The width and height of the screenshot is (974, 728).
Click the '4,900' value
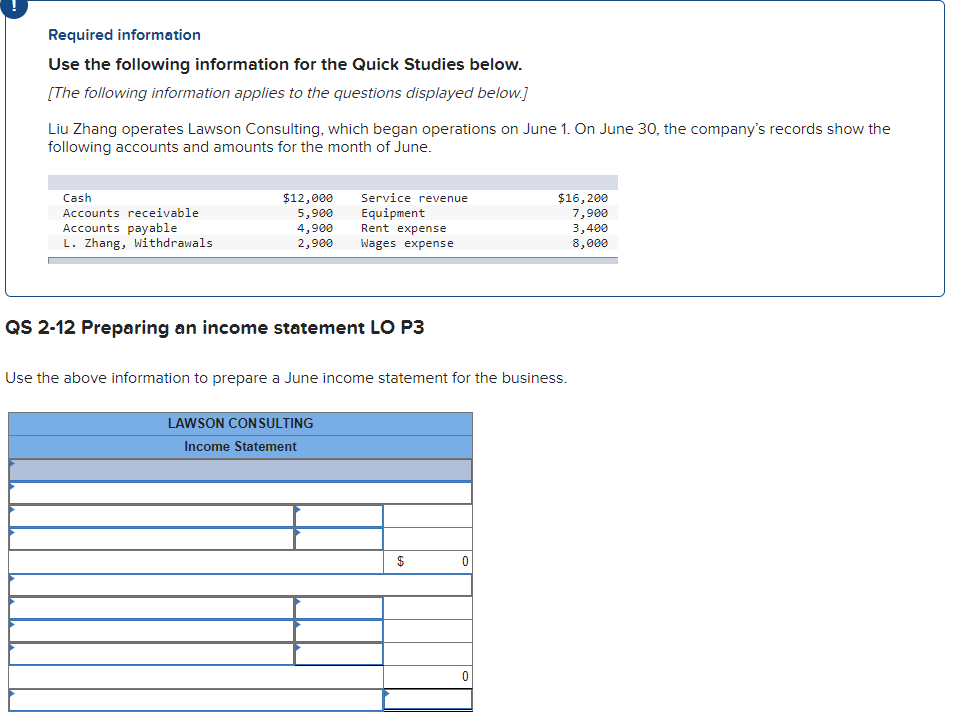pos(315,228)
